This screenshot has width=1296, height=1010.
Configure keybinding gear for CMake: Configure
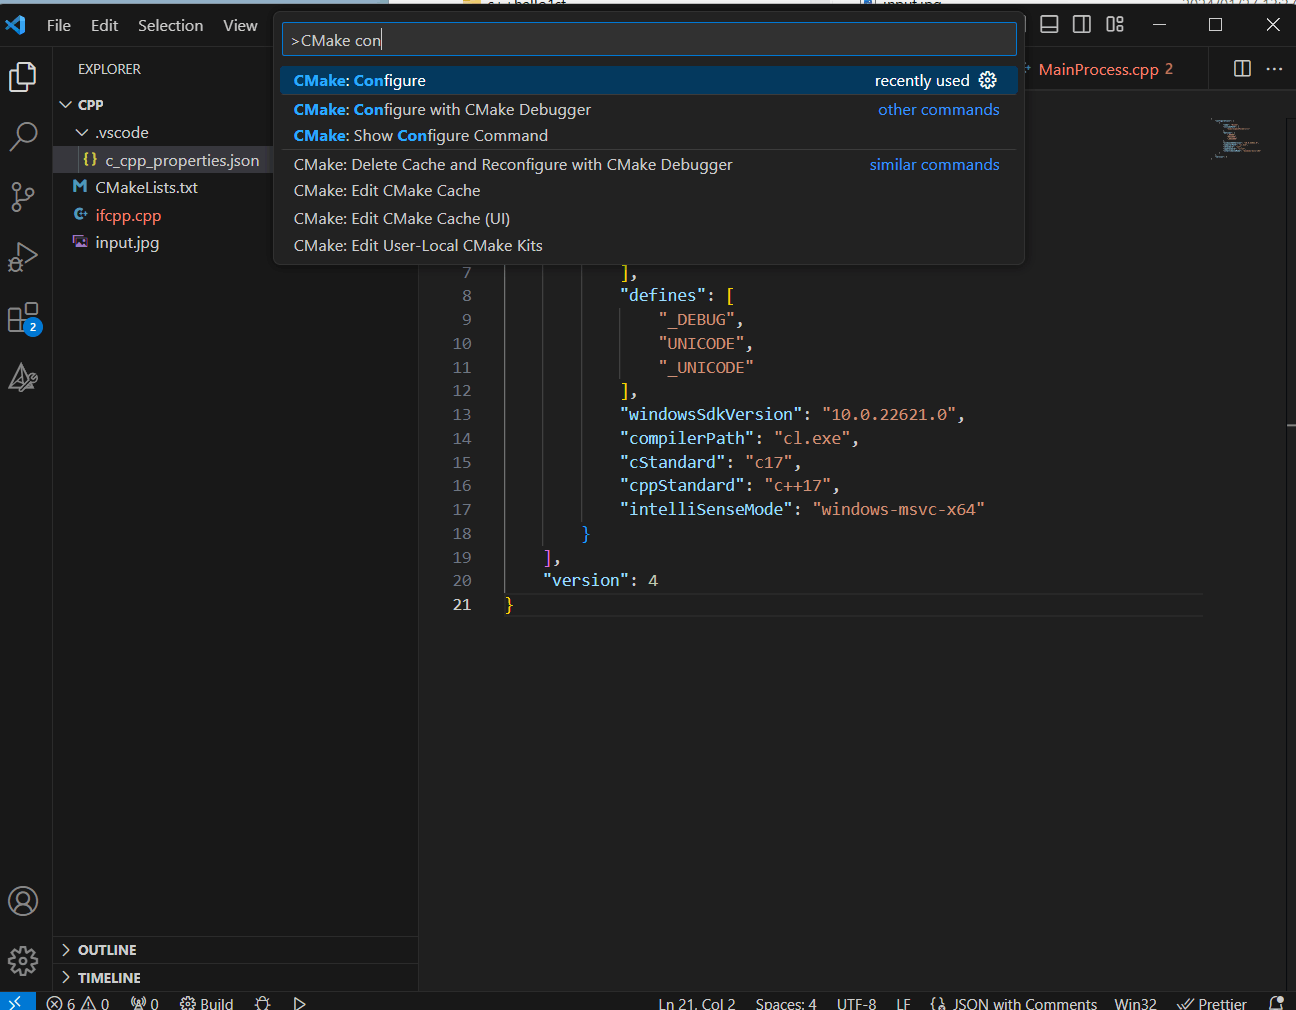(988, 80)
